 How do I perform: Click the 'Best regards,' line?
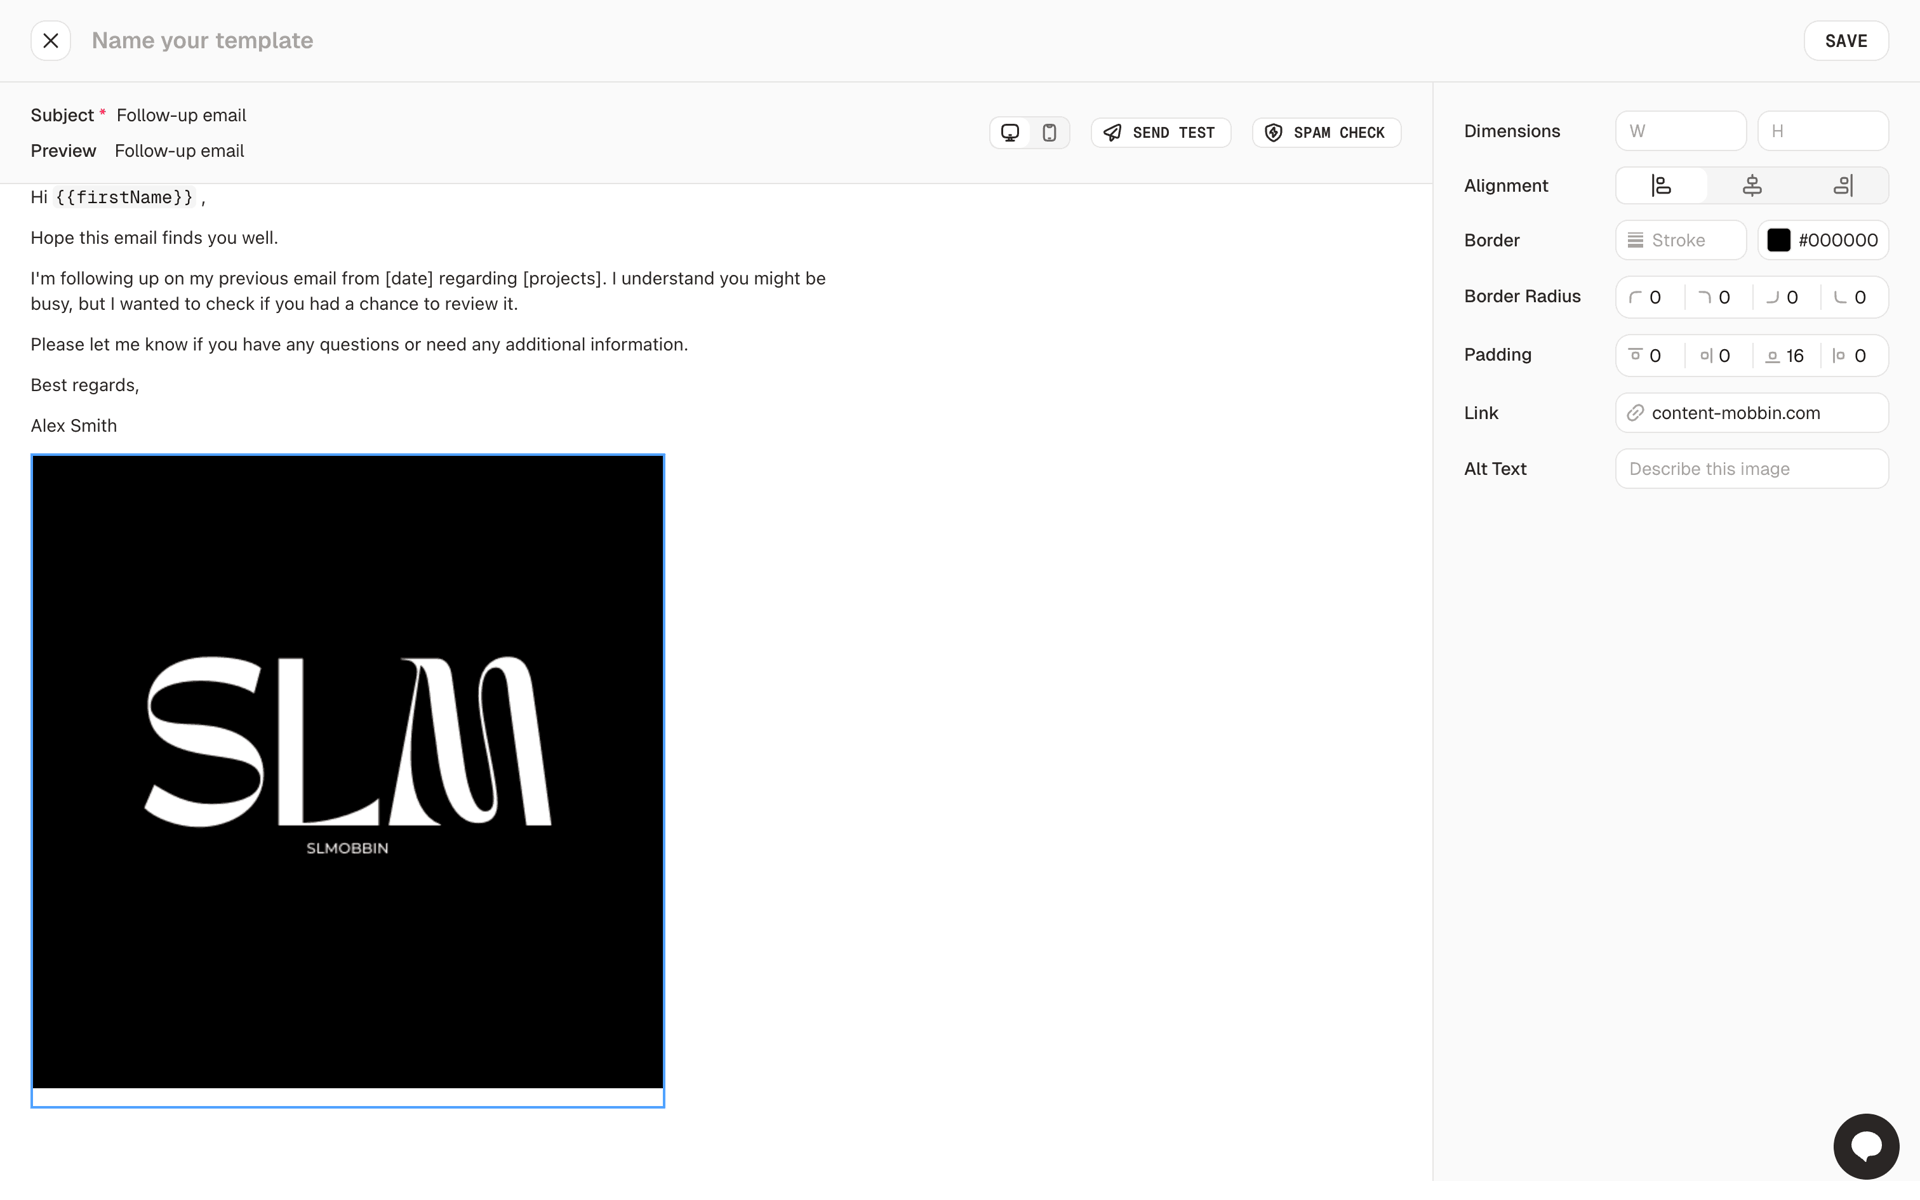[x=85, y=386]
